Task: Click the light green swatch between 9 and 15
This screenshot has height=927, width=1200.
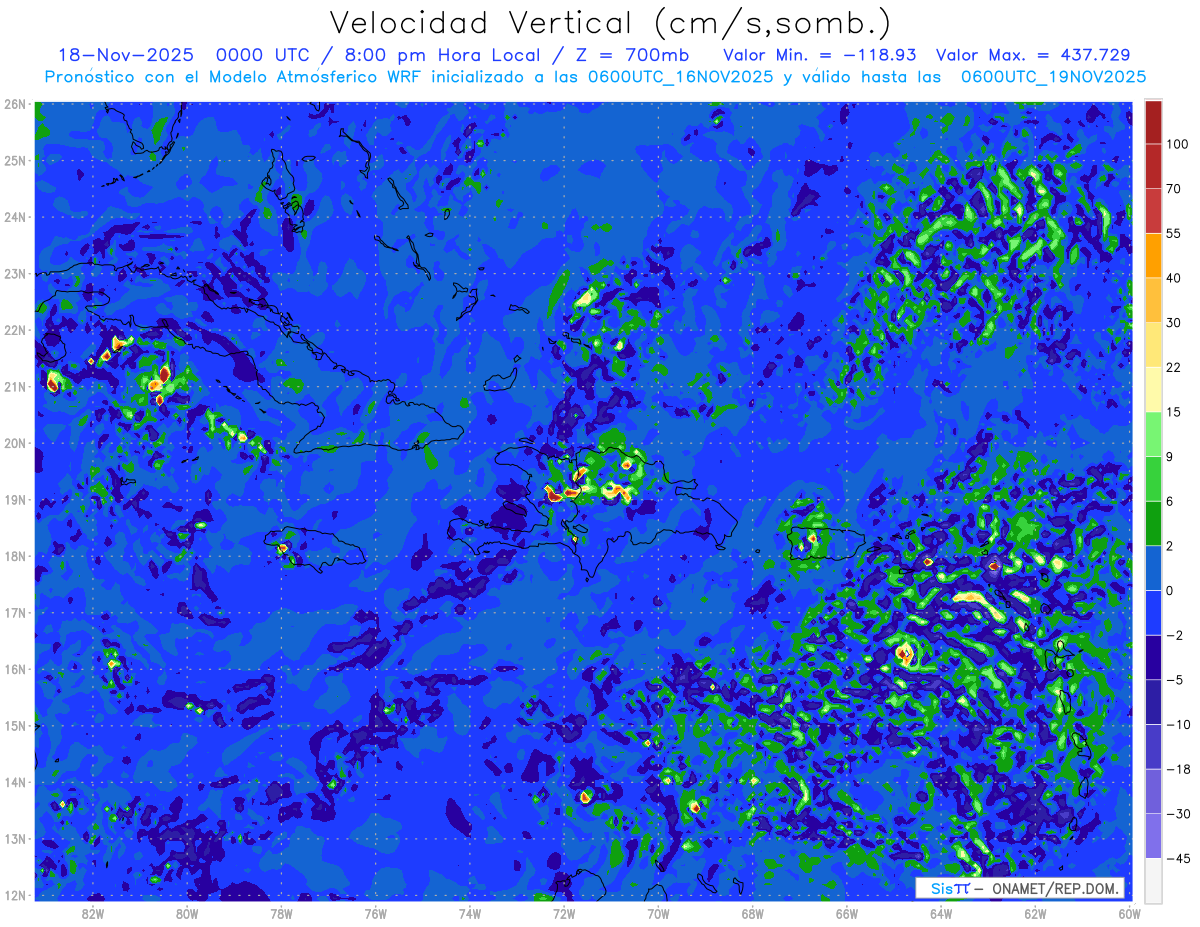Action: [1153, 435]
